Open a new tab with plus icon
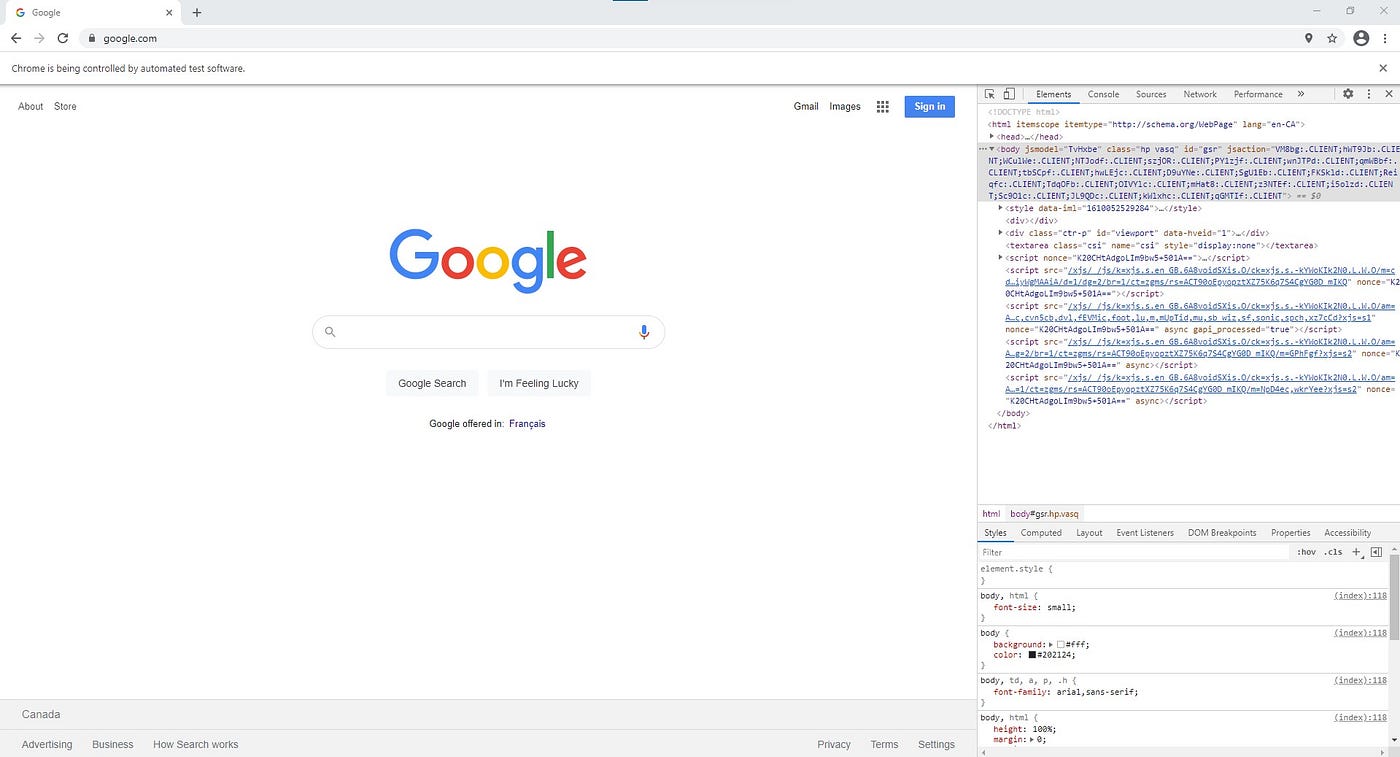 pos(197,13)
